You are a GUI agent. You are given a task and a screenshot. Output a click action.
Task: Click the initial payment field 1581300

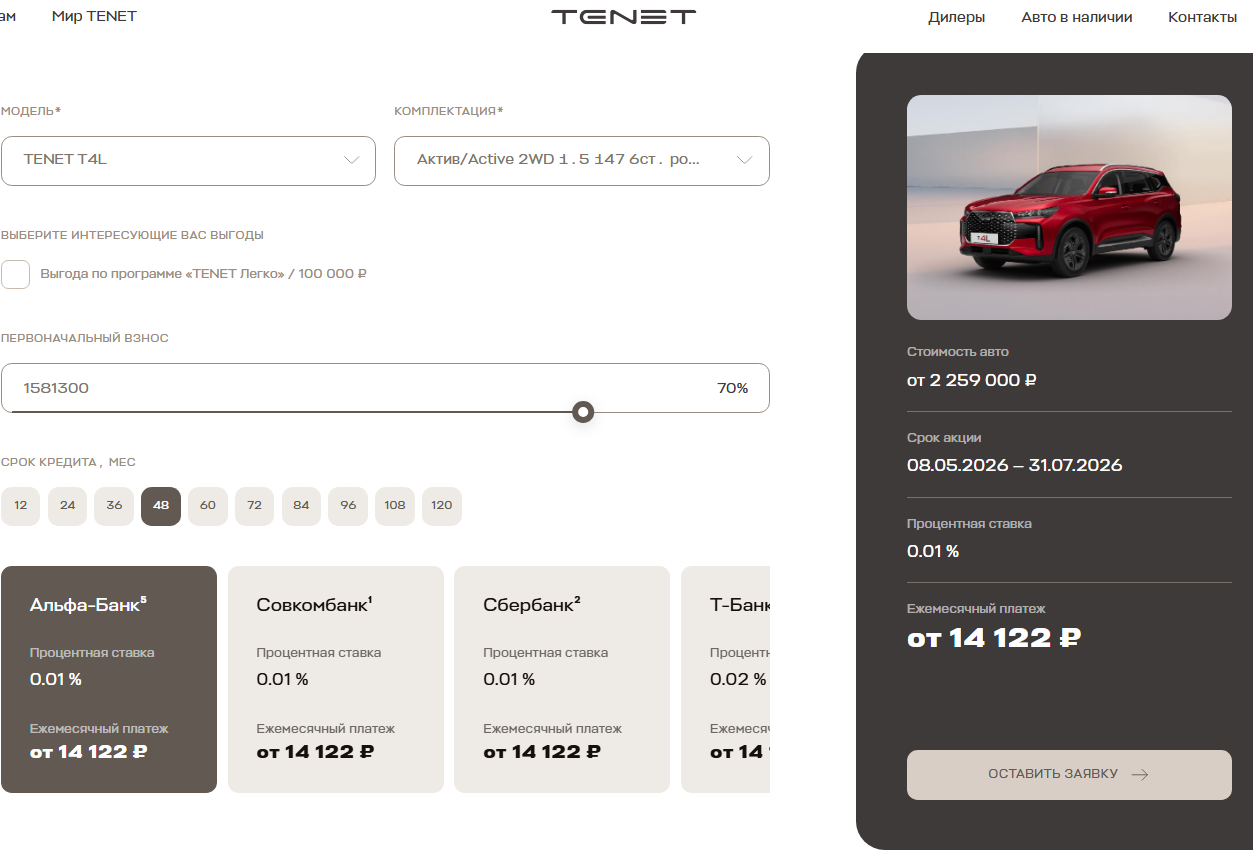[x=385, y=388]
